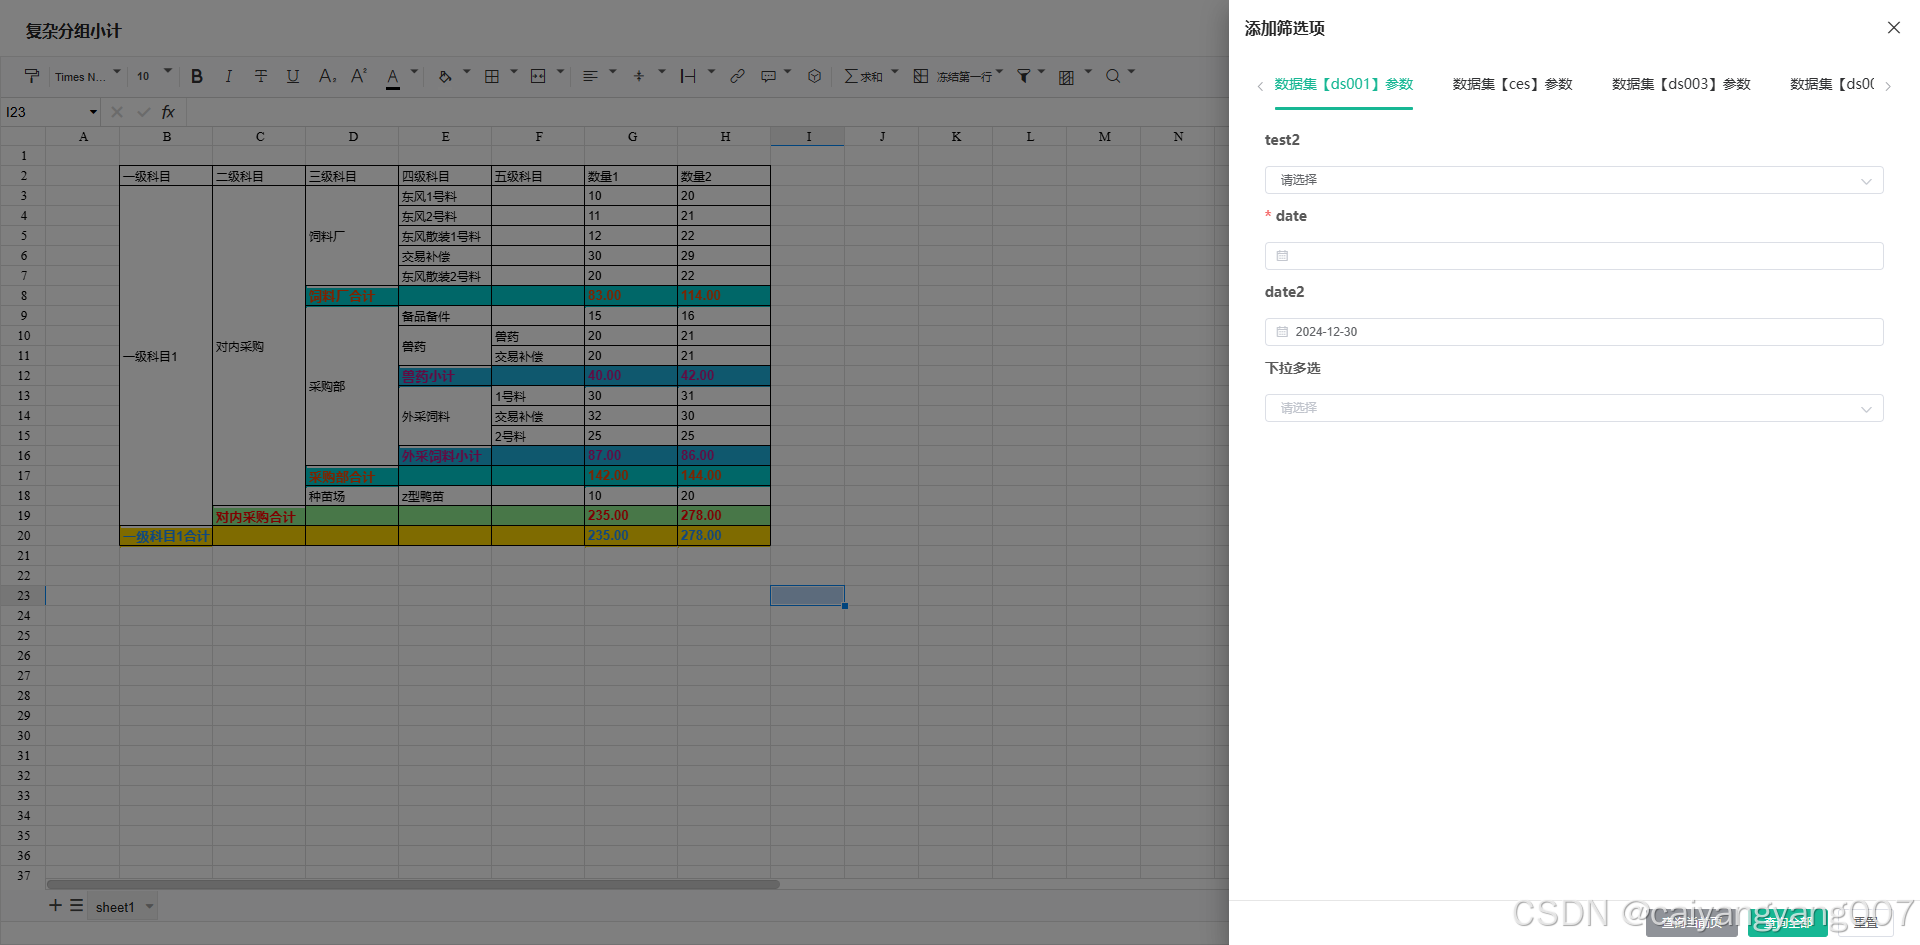Screen dimensions: 1920x945
Task: Toggle italic formatting in the toolbar
Action: (x=229, y=76)
